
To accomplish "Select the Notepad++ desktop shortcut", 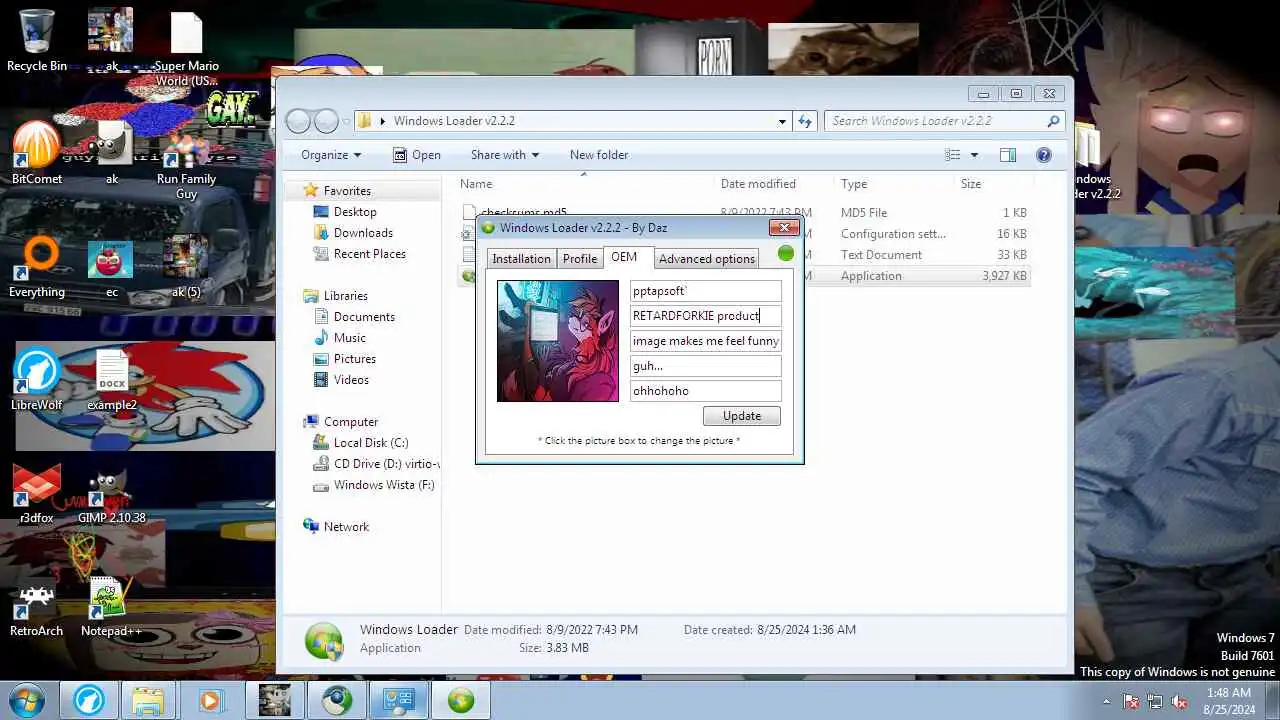I will (111, 604).
